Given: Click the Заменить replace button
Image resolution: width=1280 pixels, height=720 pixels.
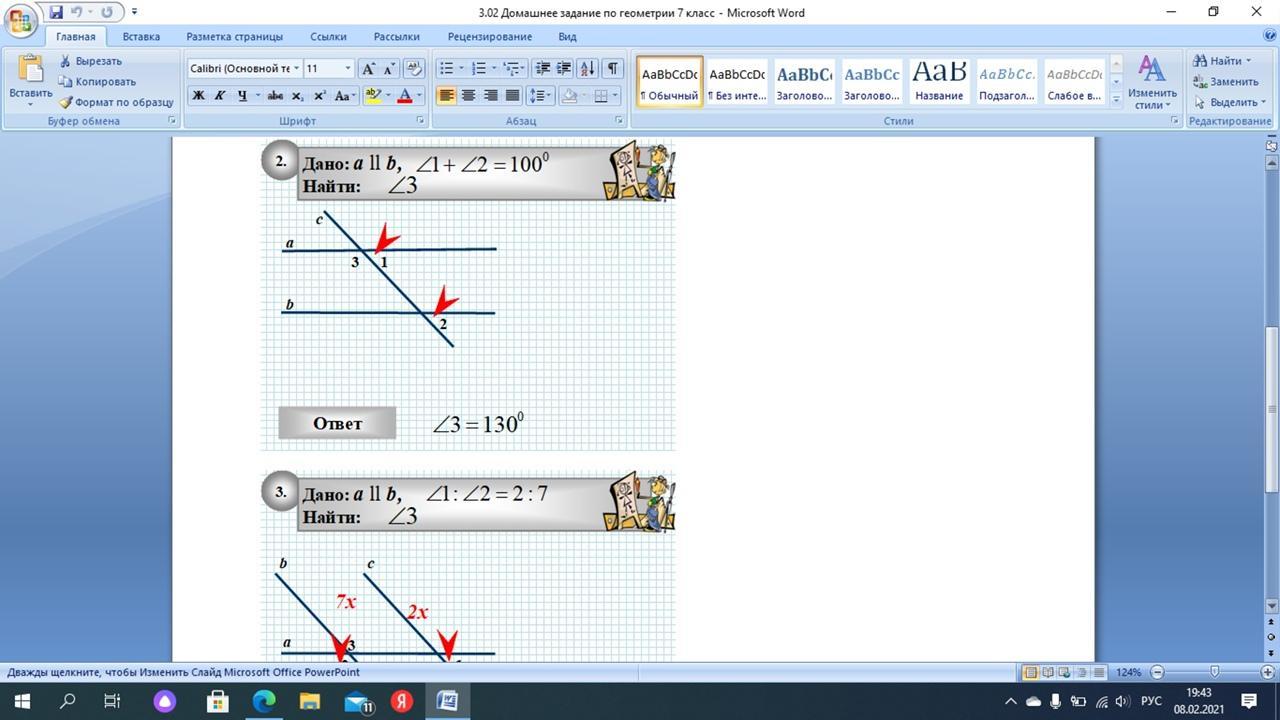Looking at the screenshot, I should pos(1225,82).
